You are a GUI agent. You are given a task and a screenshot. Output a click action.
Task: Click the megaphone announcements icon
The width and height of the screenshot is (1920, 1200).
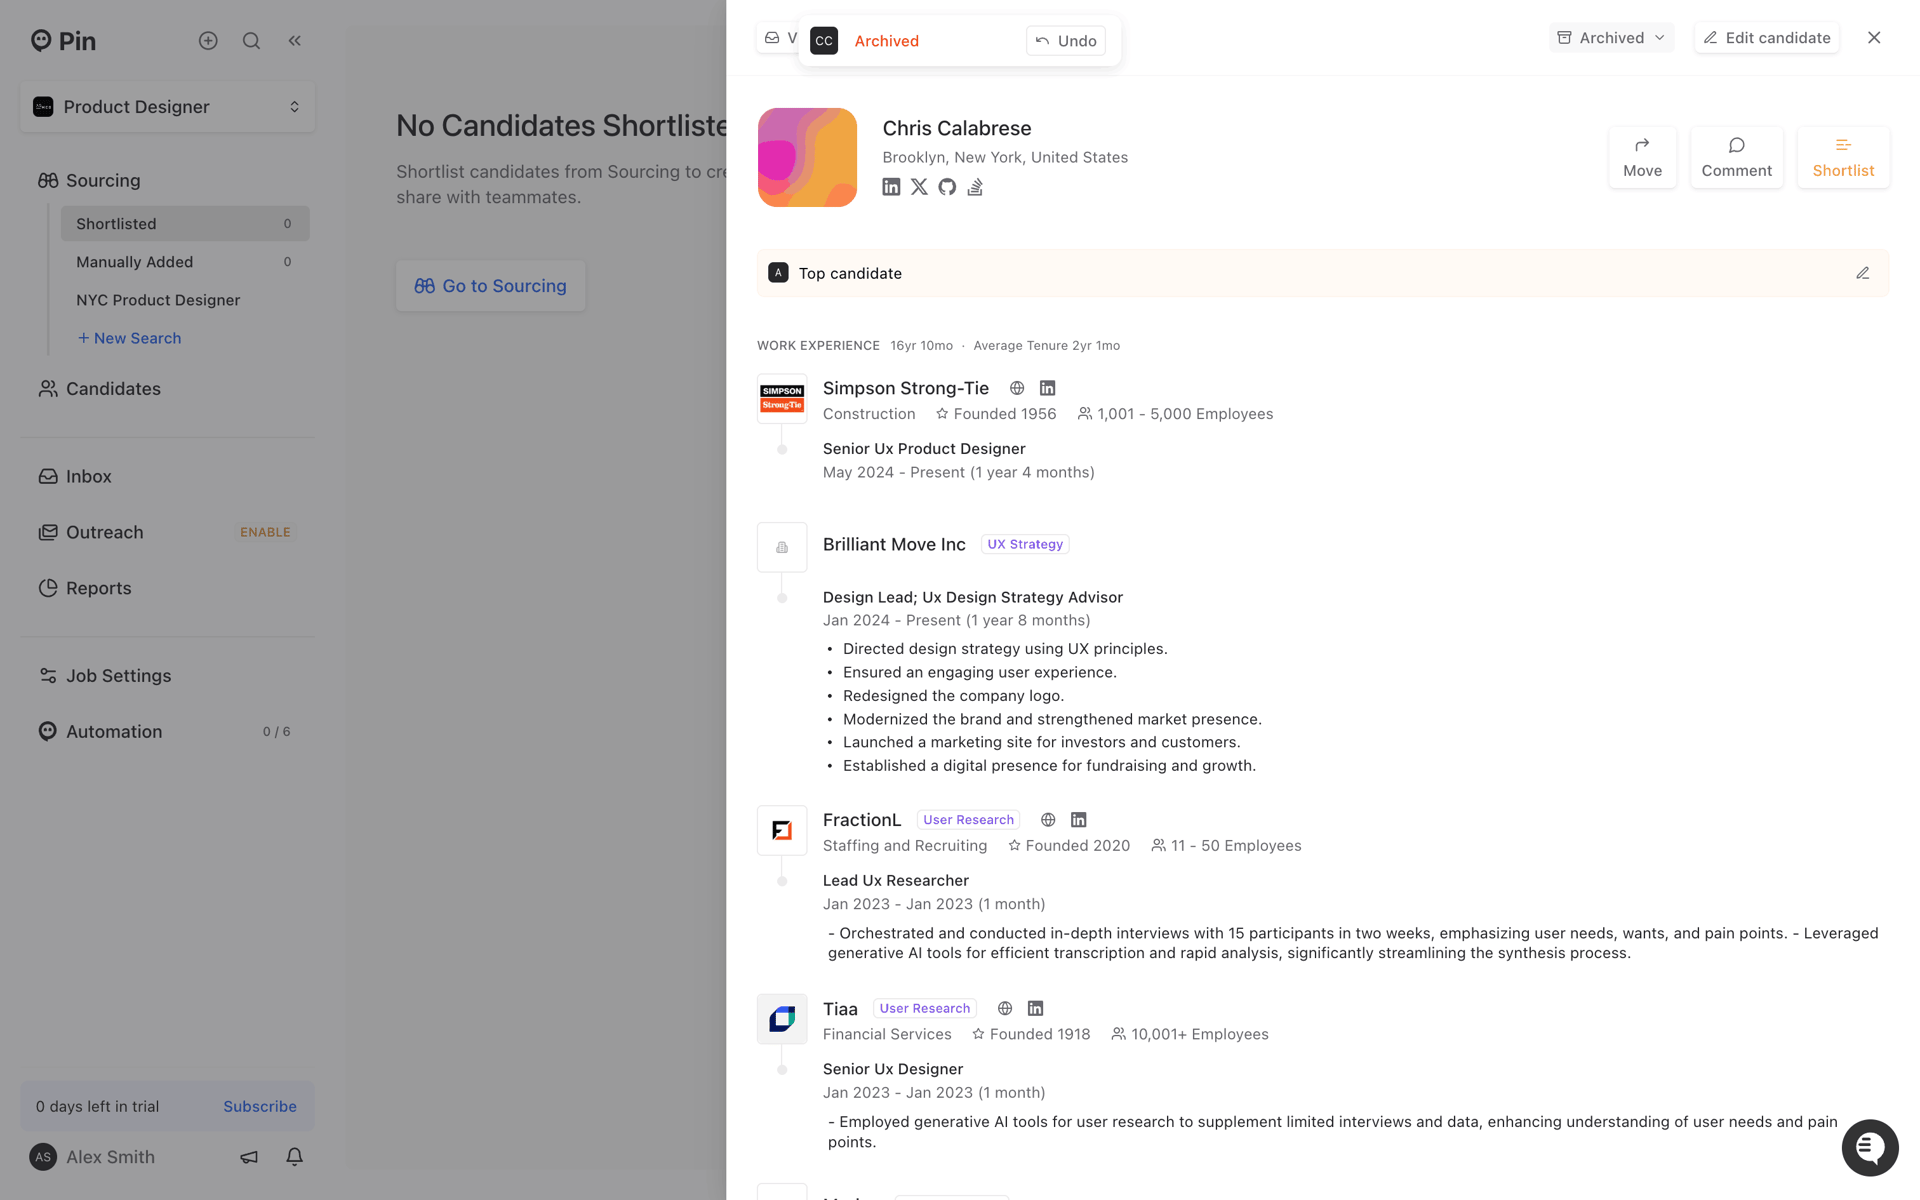tap(249, 1157)
